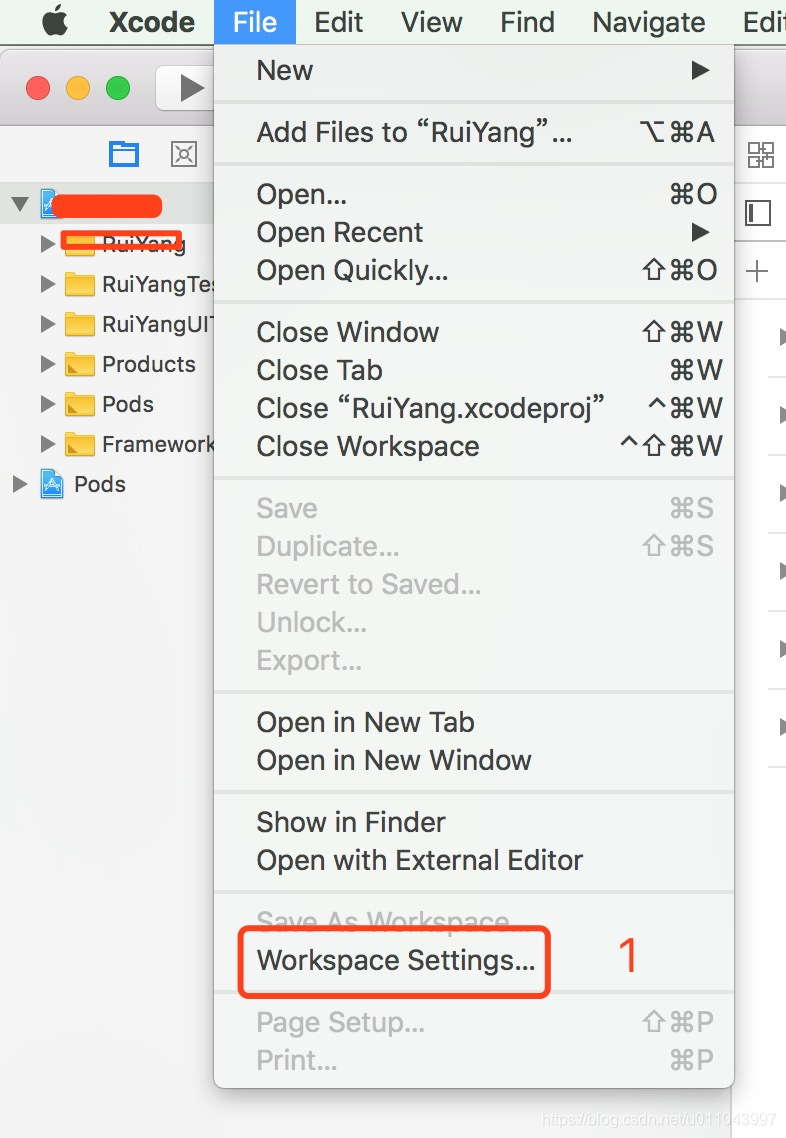This screenshot has width=786, height=1138.
Task: Click the Pods project blueprint icon
Action: click(x=52, y=483)
